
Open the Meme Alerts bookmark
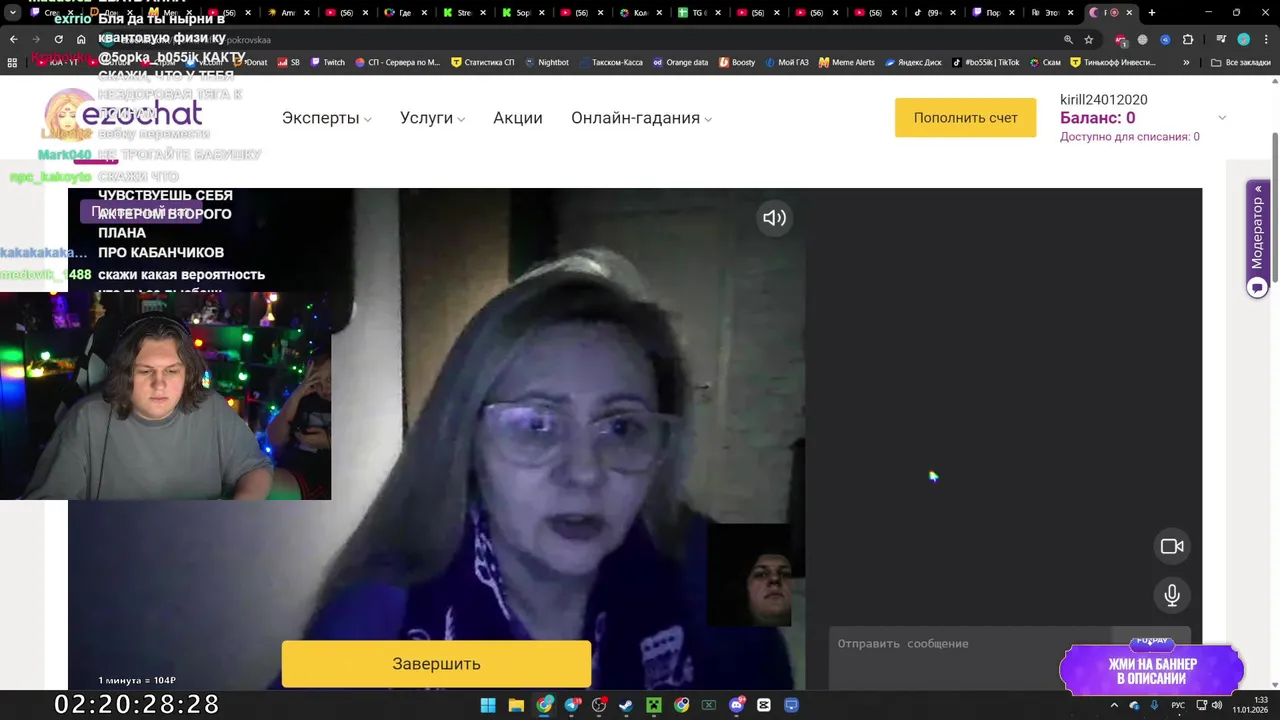click(x=846, y=62)
